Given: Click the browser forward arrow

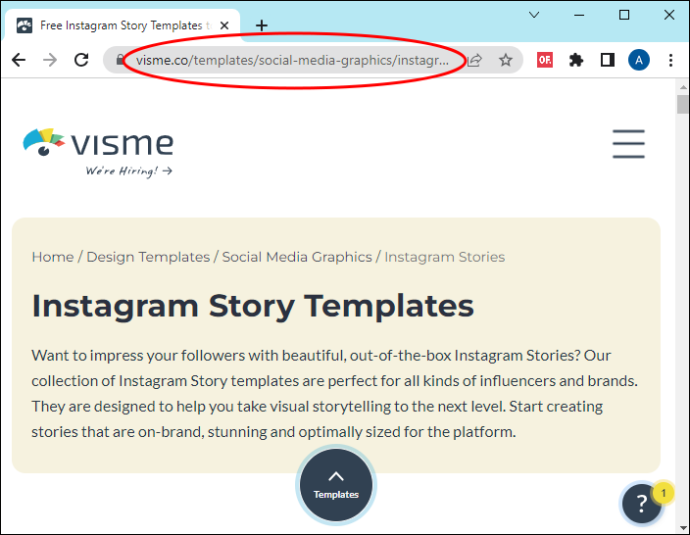Looking at the screenshot, I should pyautogui.click(x=50, y=60).
